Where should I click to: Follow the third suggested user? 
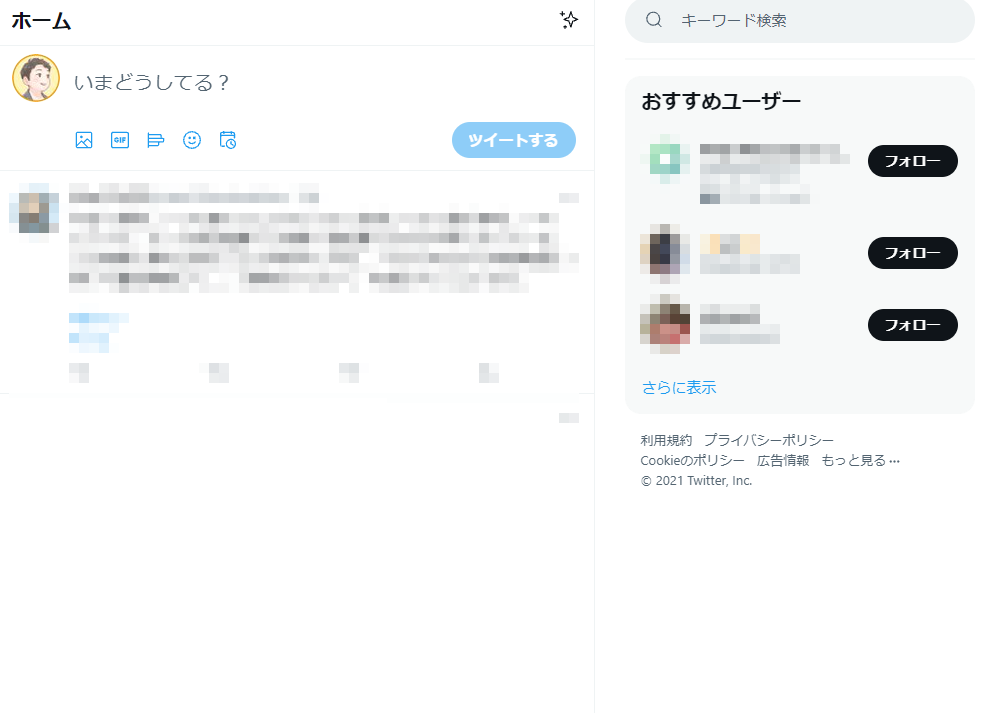tap(913, 325)
